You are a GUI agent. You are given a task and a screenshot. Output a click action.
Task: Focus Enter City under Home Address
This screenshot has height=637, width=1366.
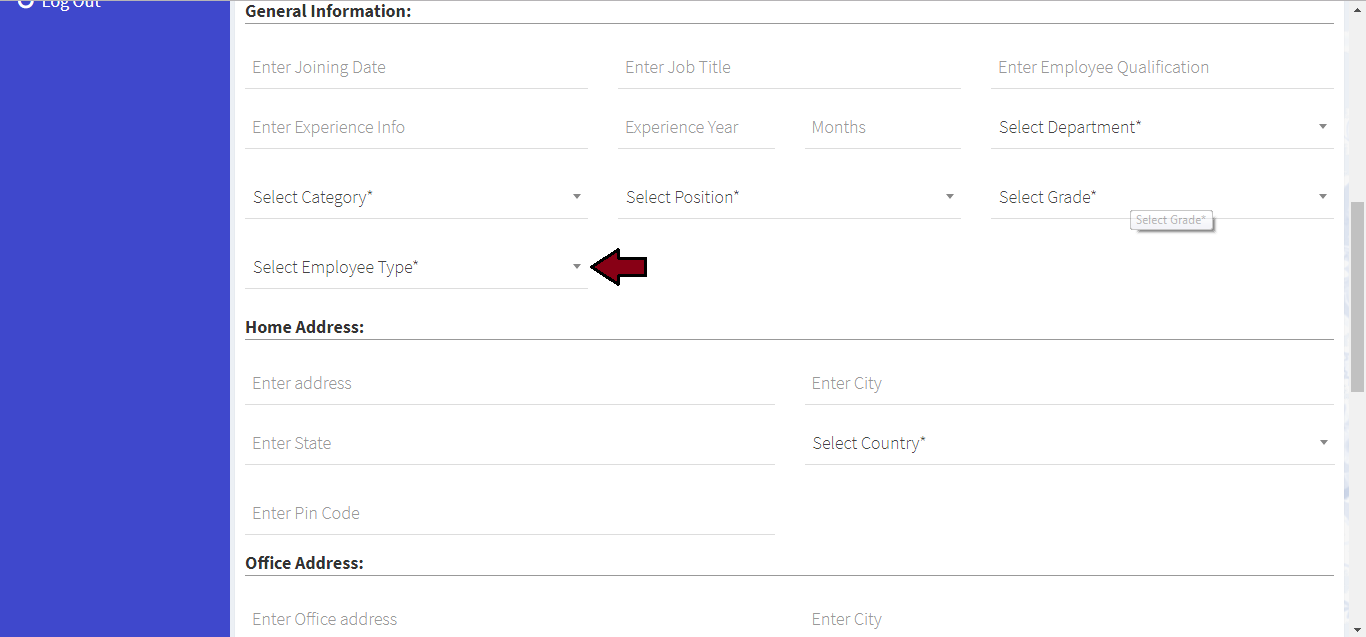[1069, 384]
